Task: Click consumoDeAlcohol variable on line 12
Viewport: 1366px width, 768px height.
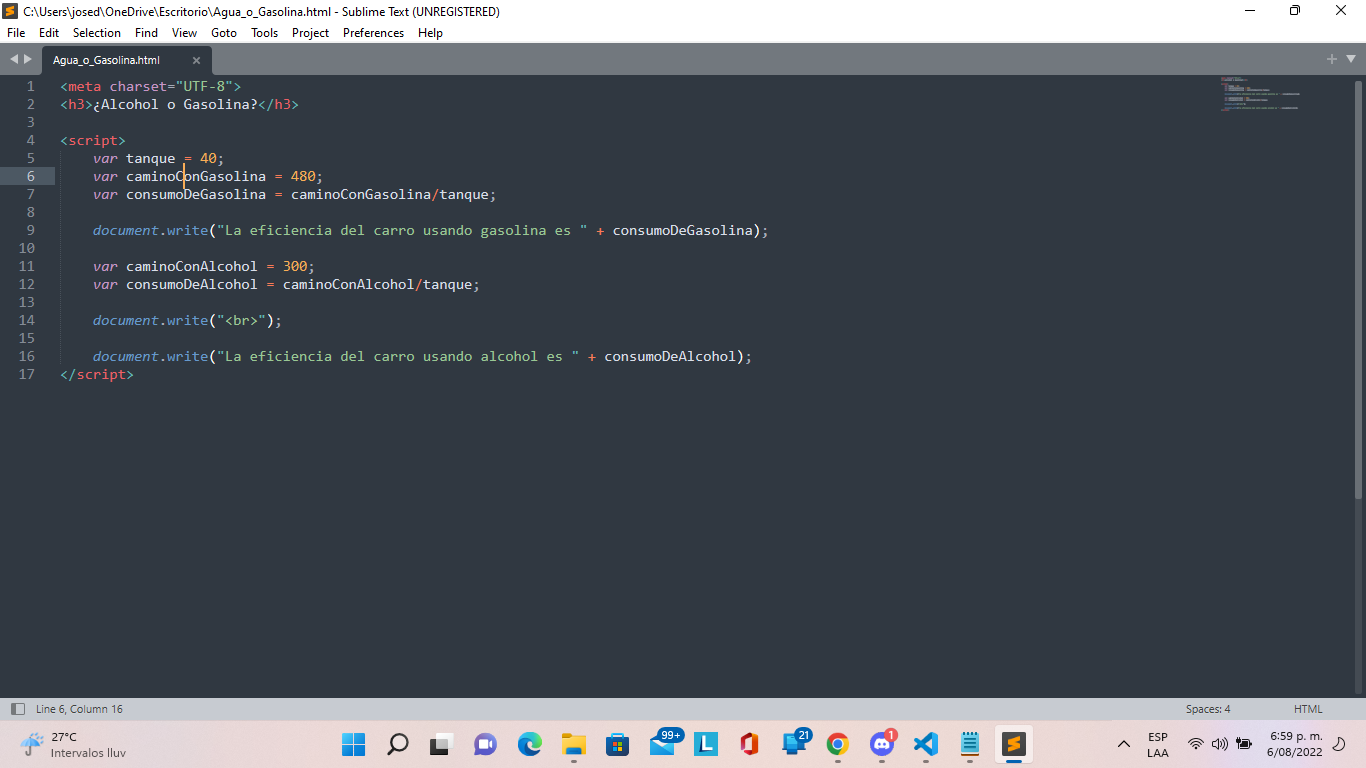Action: [192, 284]
